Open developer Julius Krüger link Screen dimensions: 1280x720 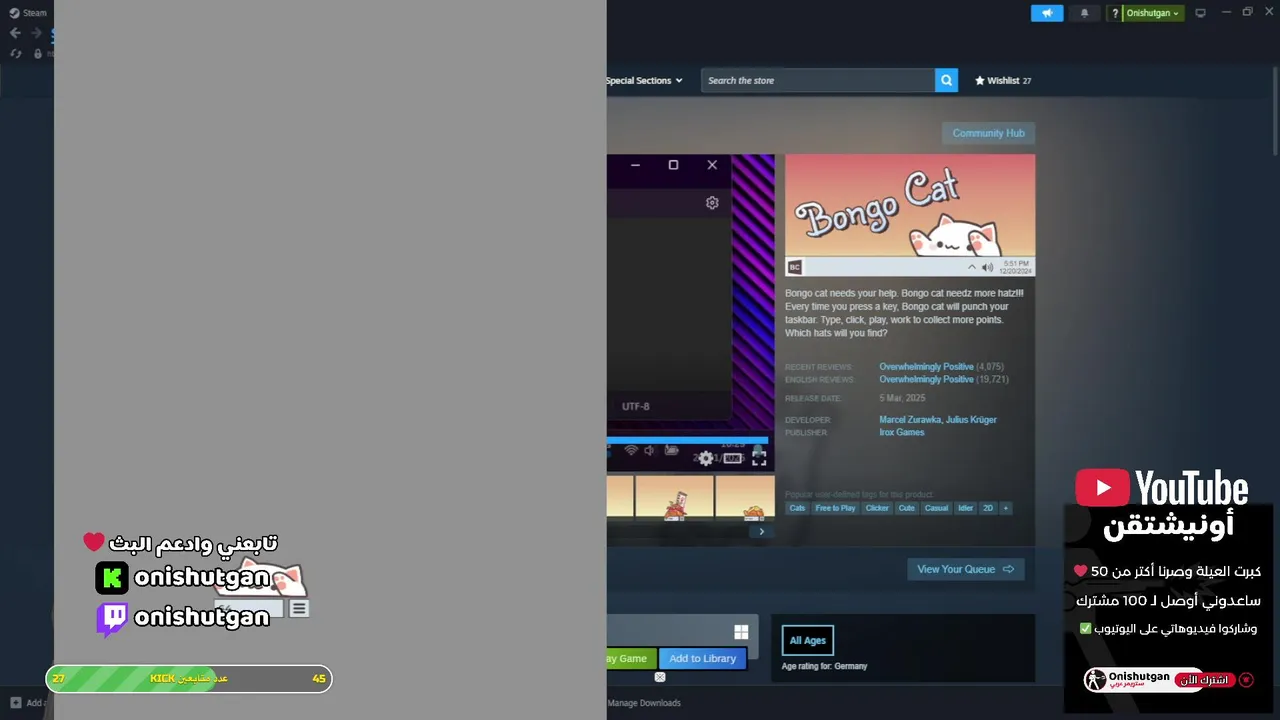click(x=971, y=420)
